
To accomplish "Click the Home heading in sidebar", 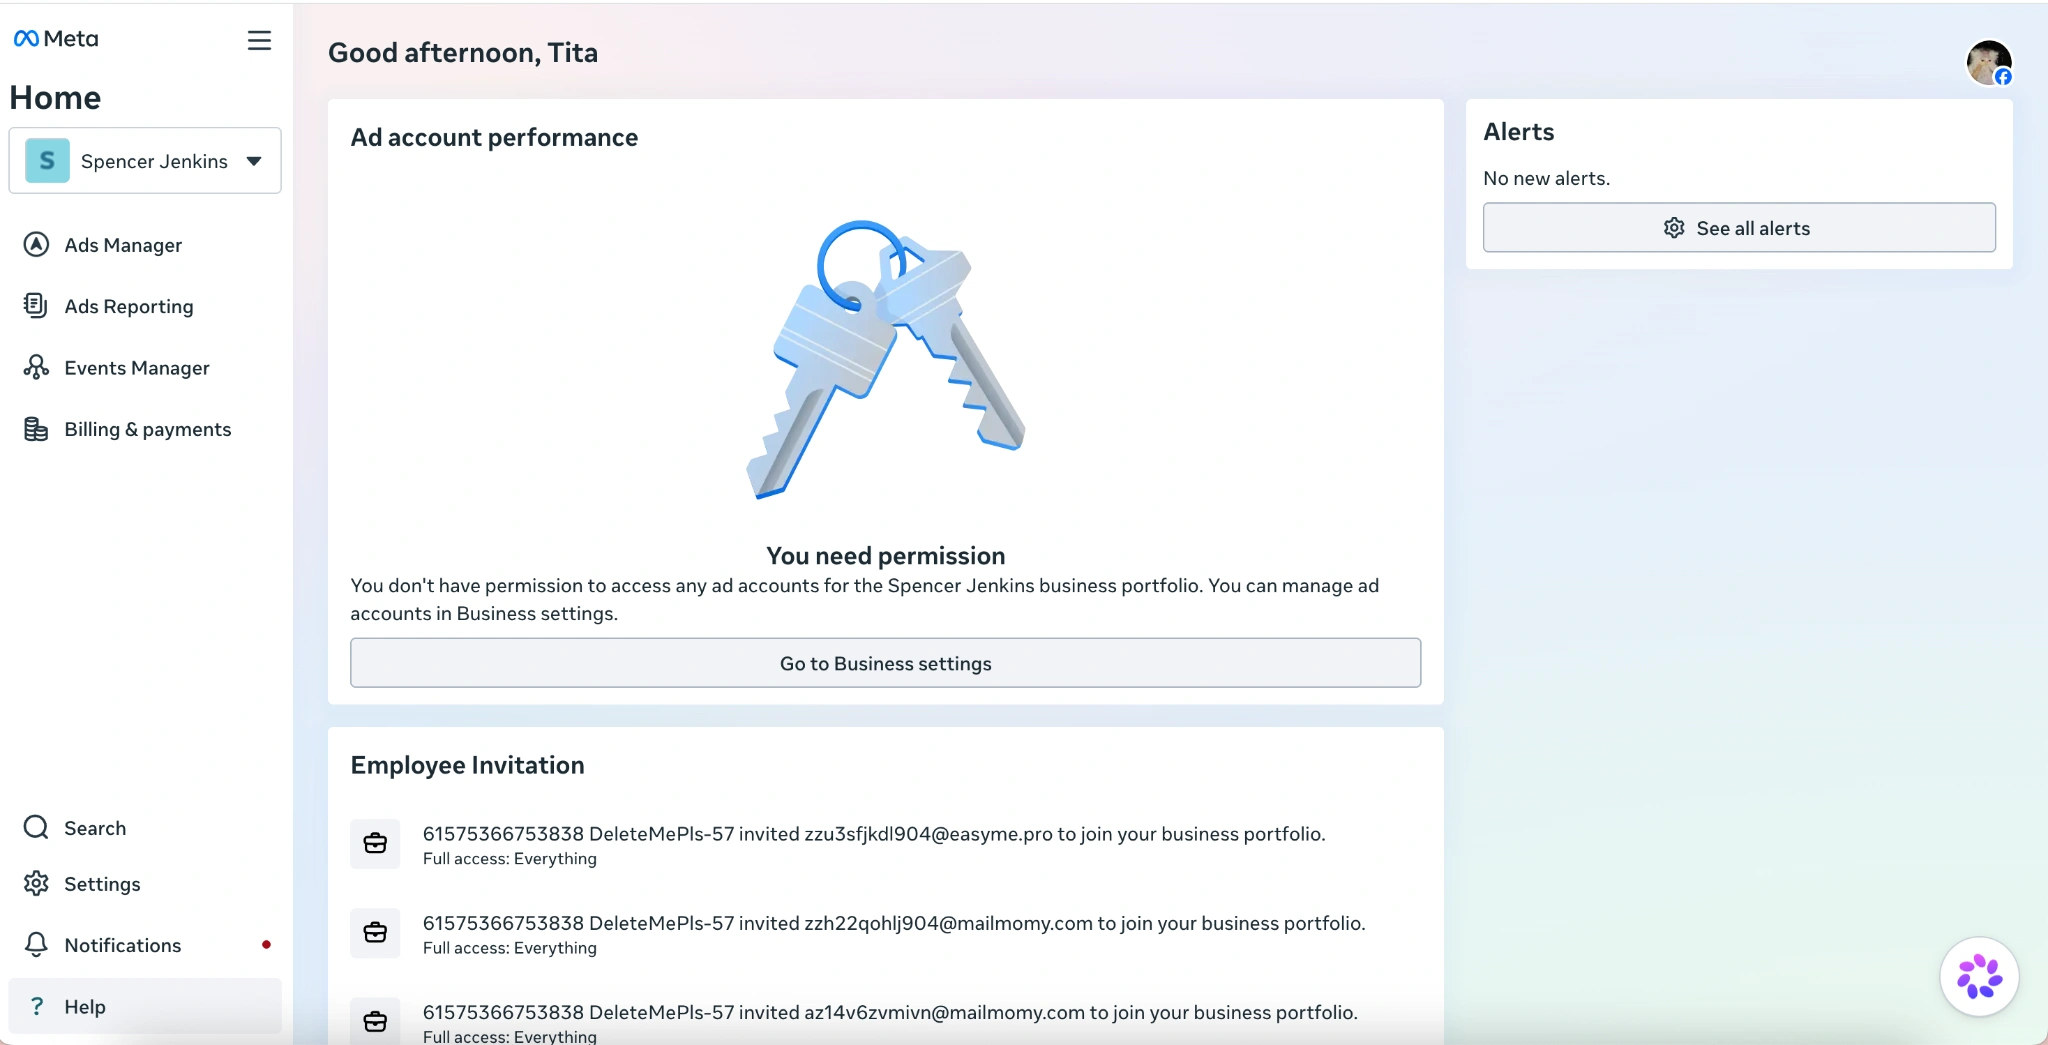I will (55, 97).
